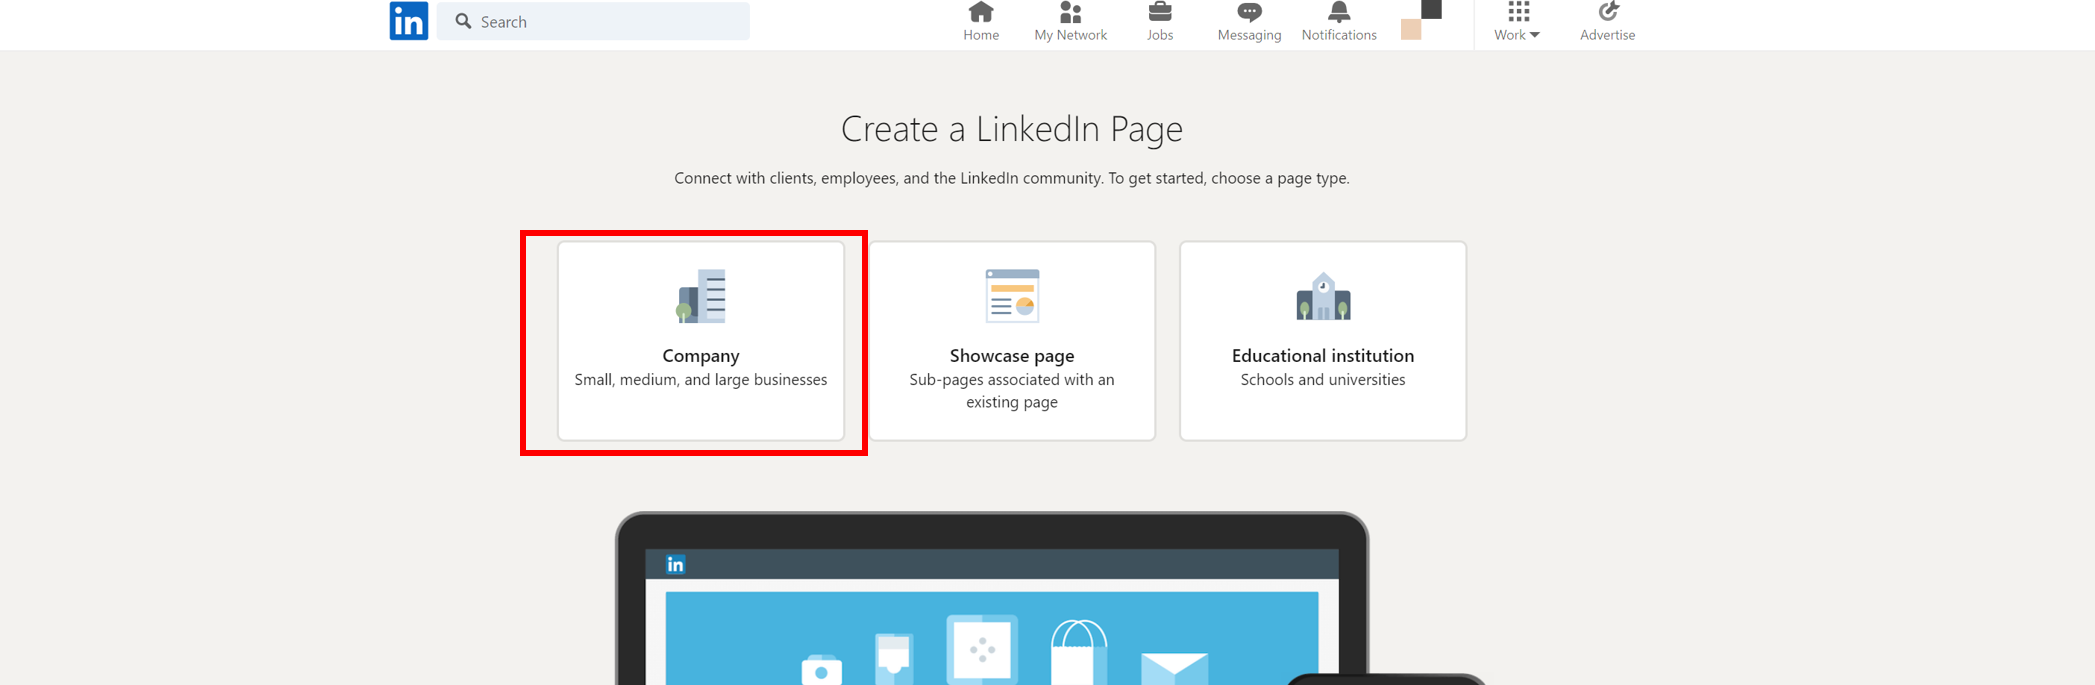Click the 'Create a LinkedIn Page' title
Screen dimensions: 2095x685
point(1012,129)
